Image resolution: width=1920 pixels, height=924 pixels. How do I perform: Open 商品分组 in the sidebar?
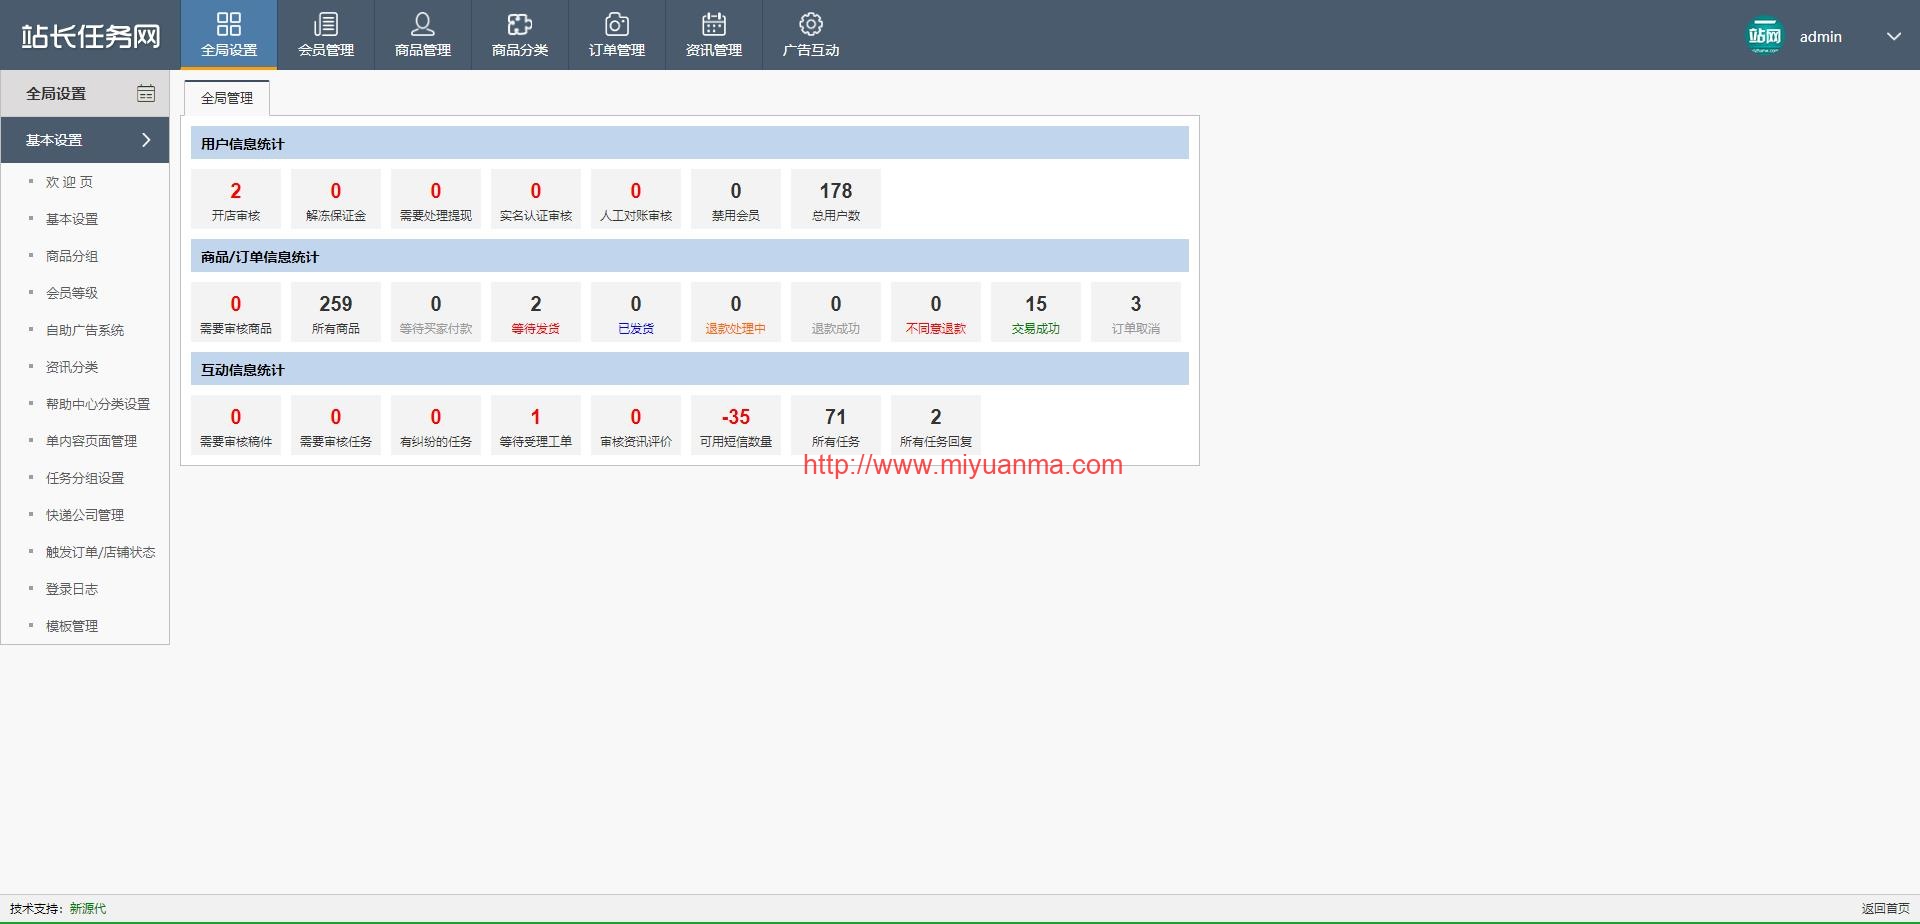pos(72,256)
